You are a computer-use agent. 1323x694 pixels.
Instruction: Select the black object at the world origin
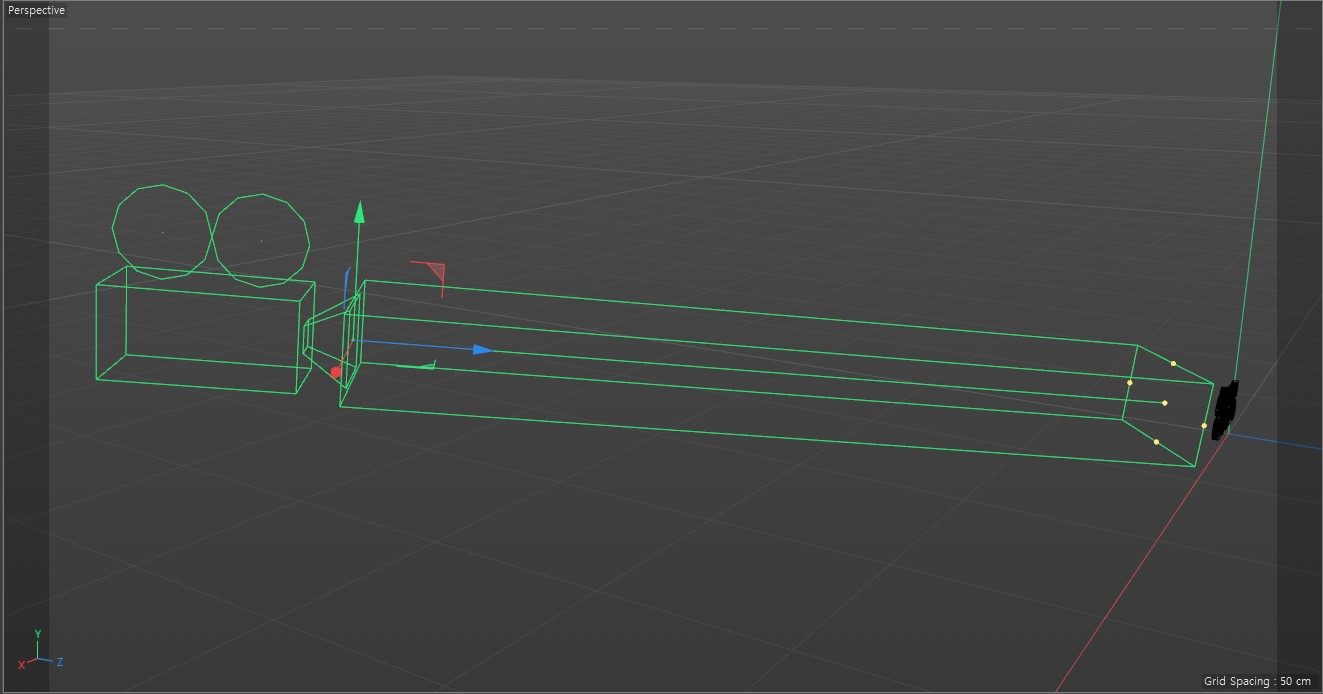(x=1226, y=409)
